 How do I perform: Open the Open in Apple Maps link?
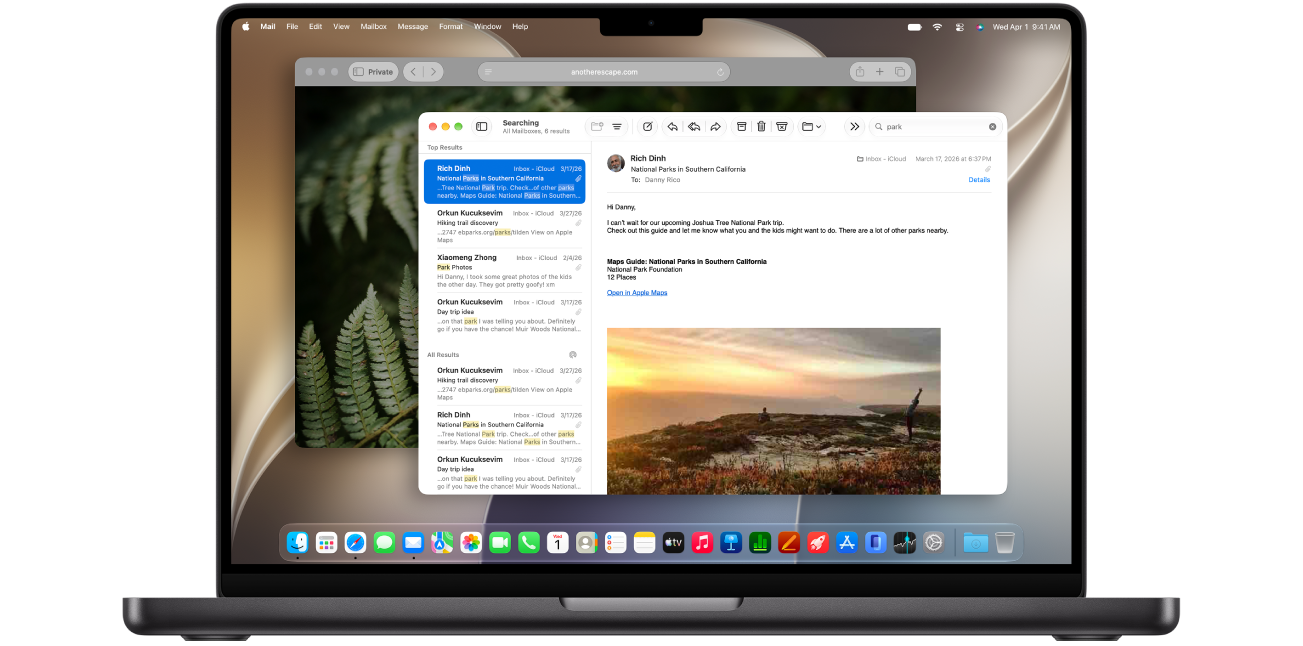[637, 293]
